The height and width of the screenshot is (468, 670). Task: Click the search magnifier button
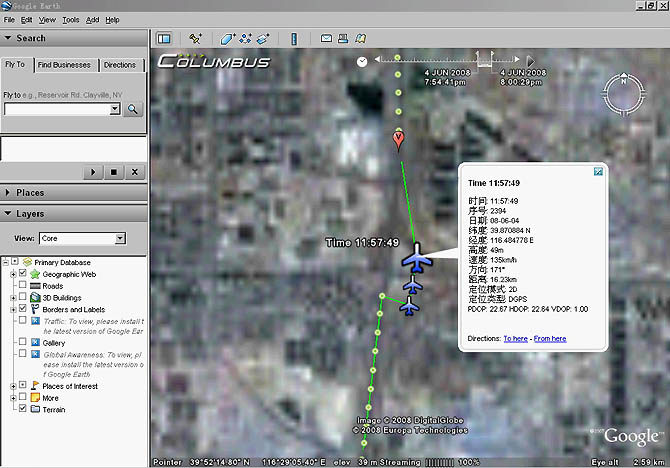133,109
